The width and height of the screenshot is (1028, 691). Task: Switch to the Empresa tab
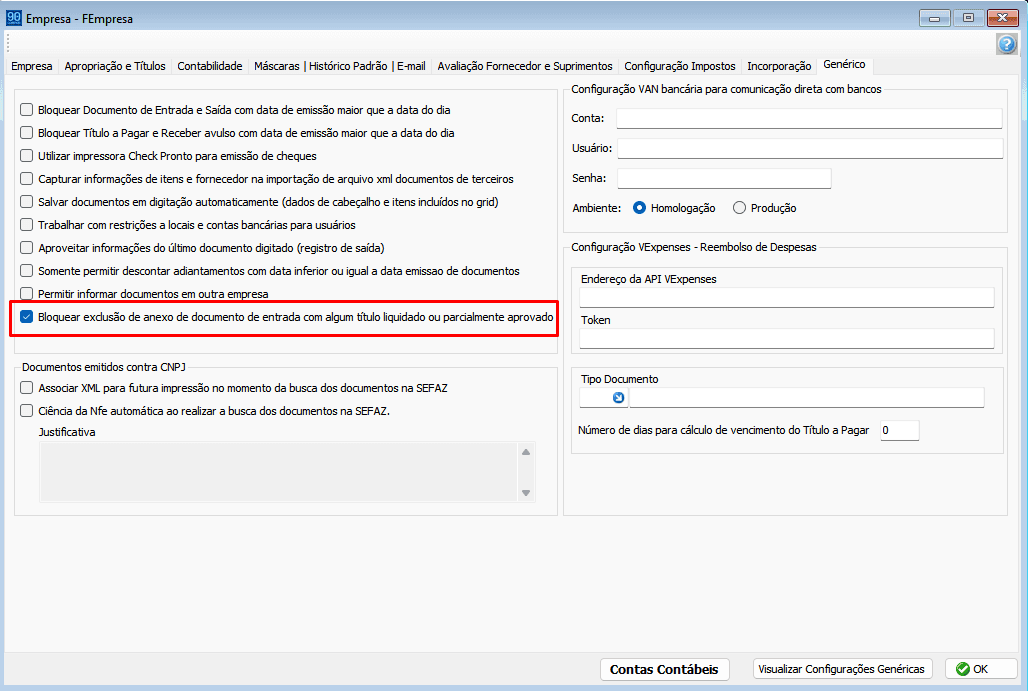coord(31,66)
